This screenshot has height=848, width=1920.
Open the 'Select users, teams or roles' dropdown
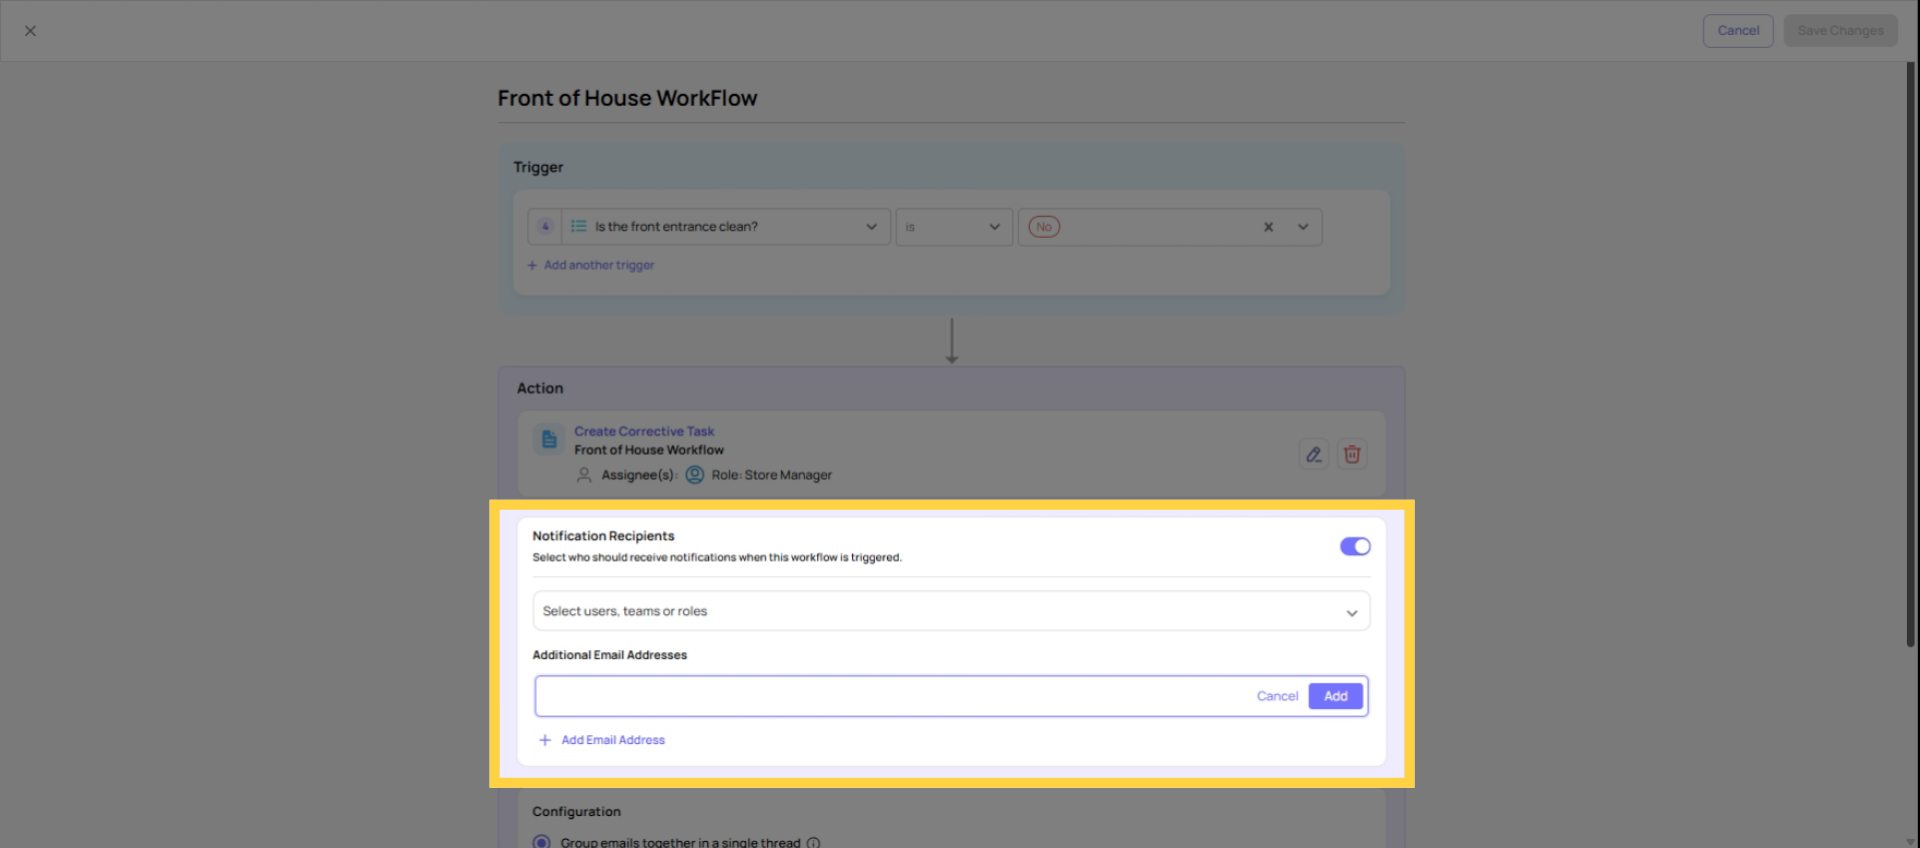pos(951,611)
